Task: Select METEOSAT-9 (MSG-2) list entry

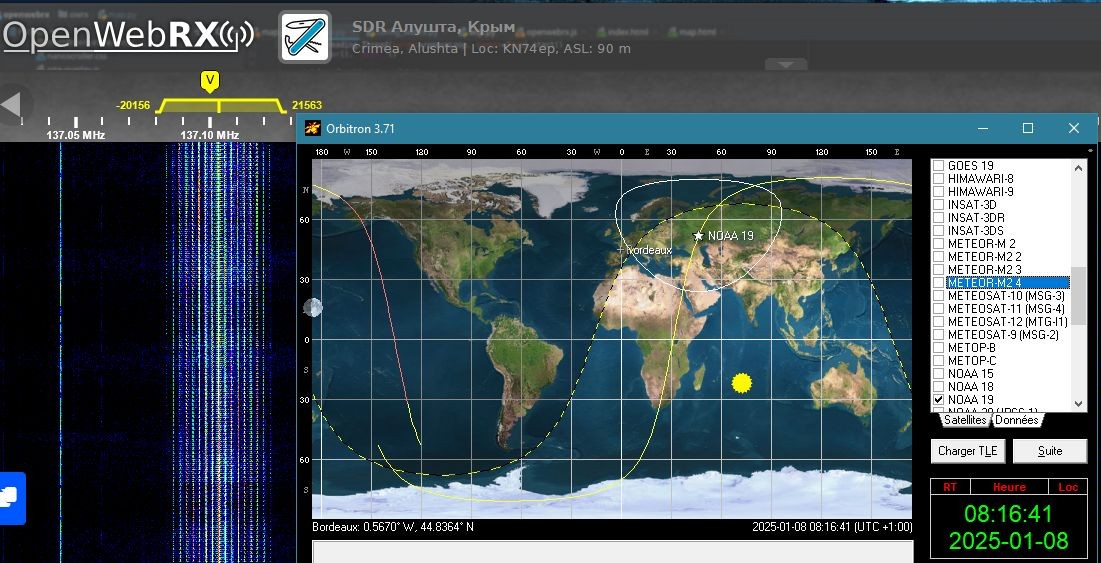Action: tap(1003, 335)
